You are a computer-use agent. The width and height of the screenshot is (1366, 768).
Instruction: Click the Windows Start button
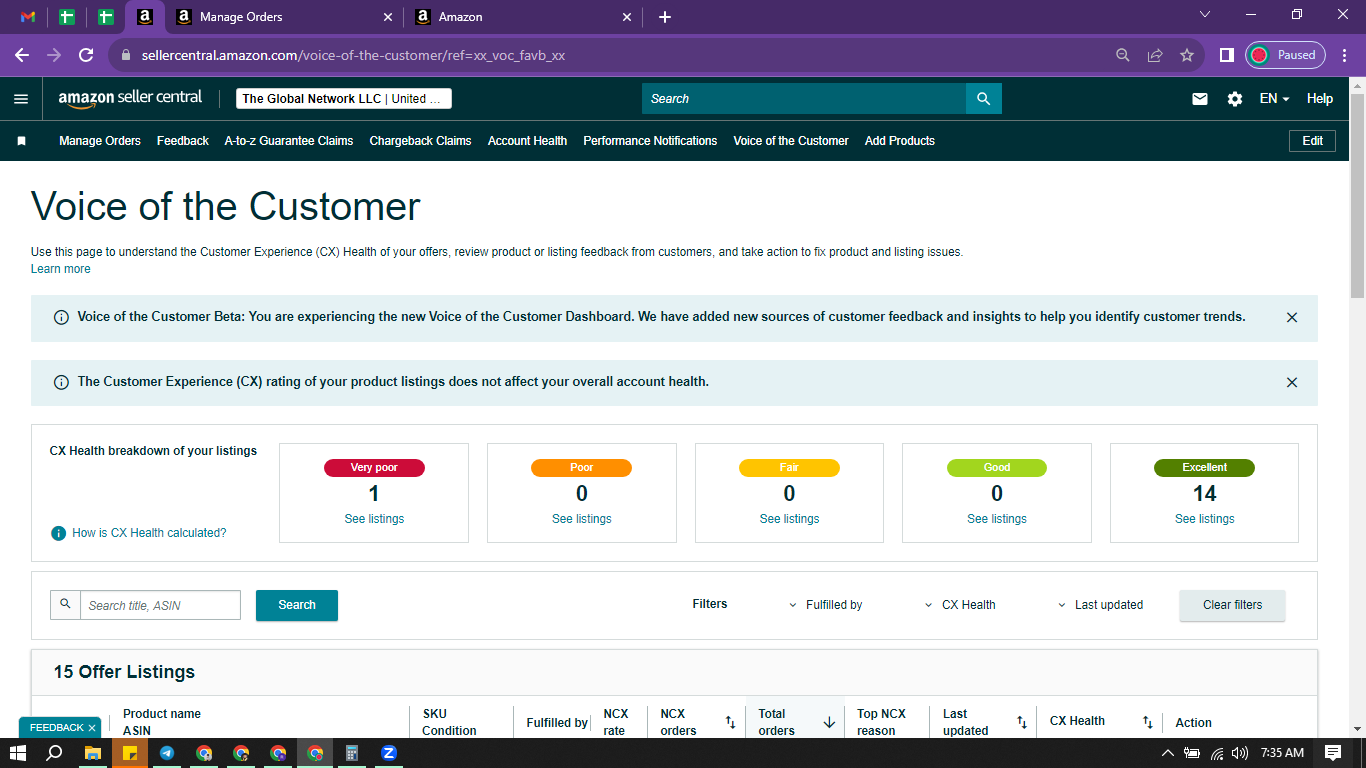[x=18, y=753]
